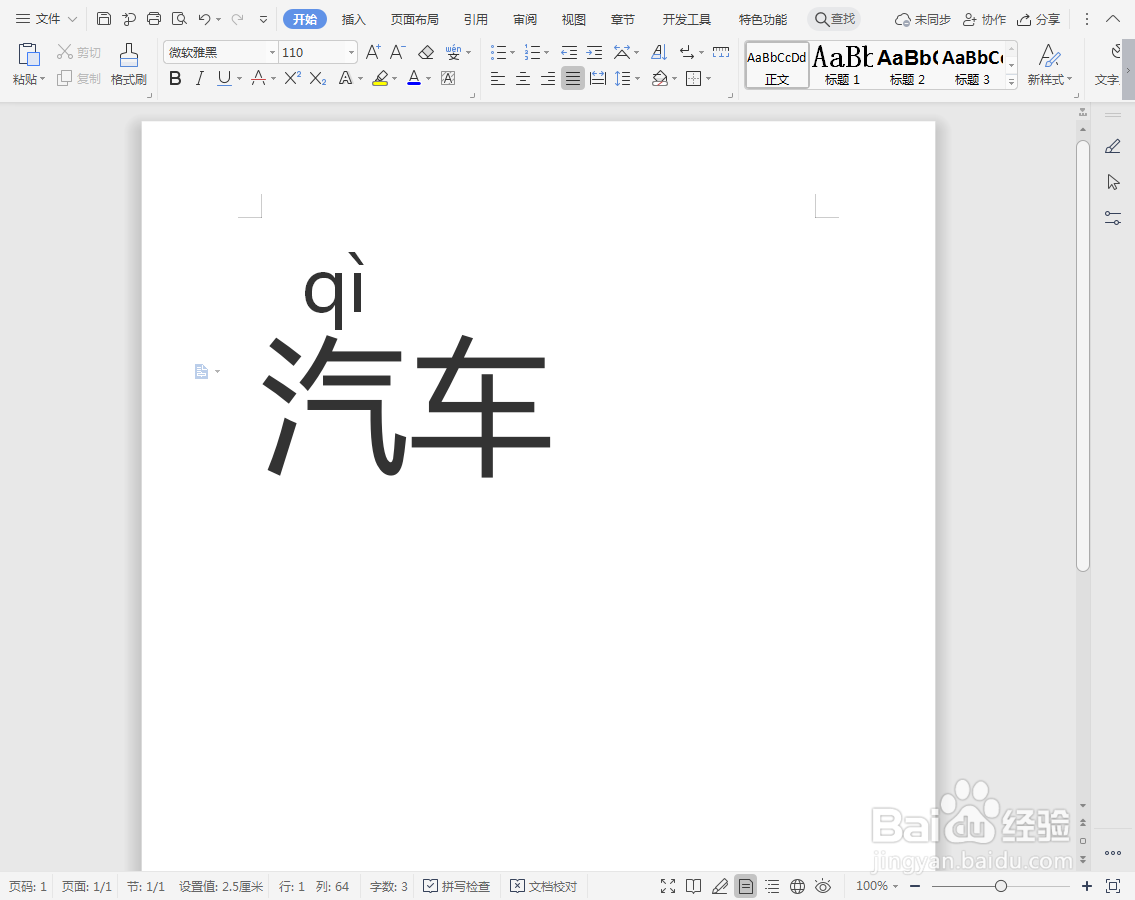
Task: Expand styles gallery more arrow
Action: (1011, 82)
